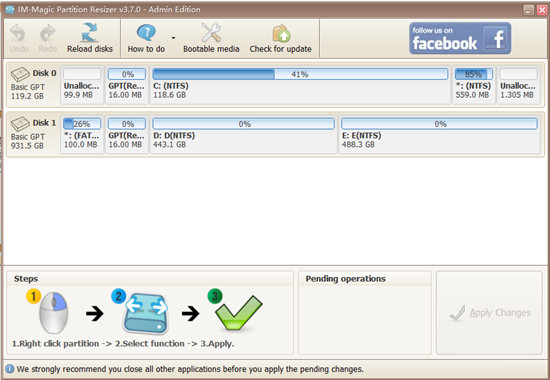Click the Reload disks icon
550x380 pixels.
click(90, 33)
